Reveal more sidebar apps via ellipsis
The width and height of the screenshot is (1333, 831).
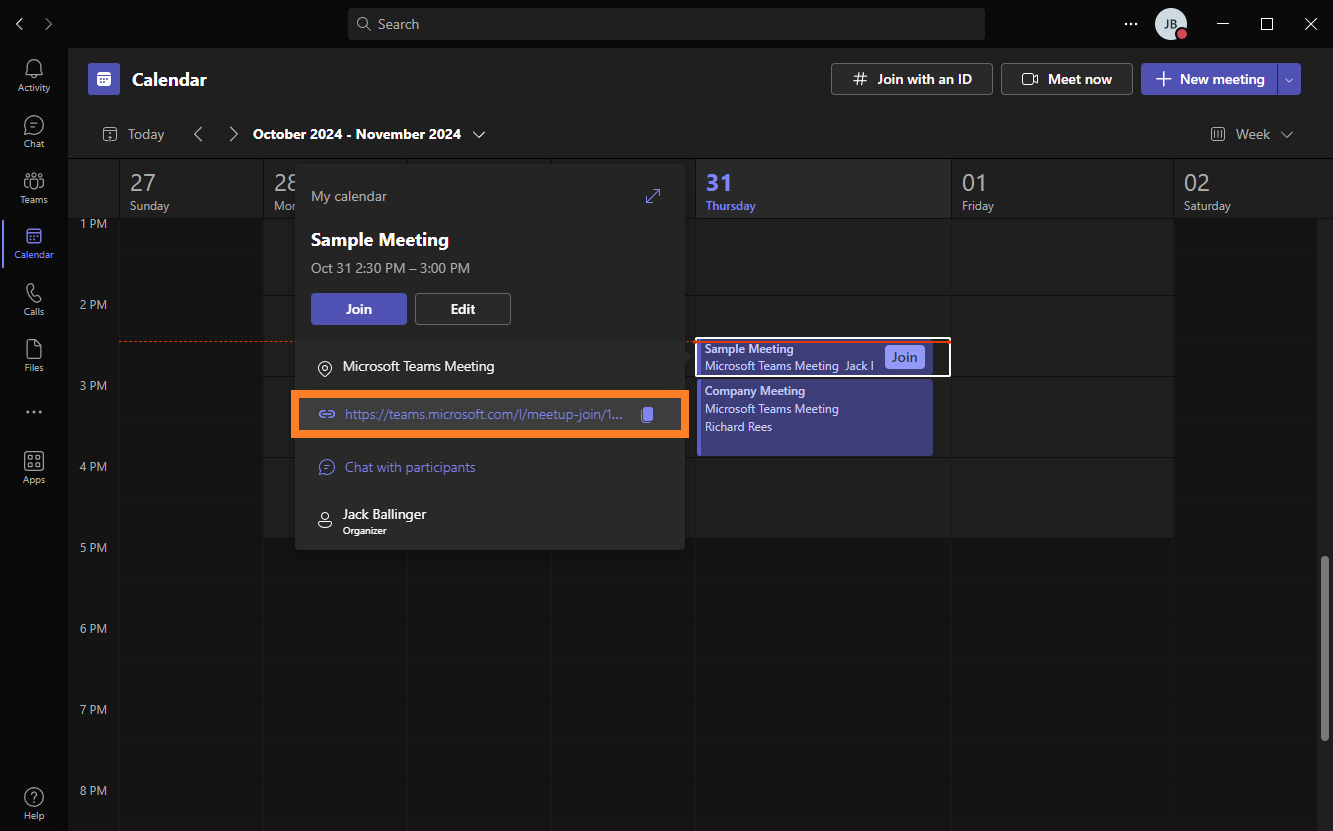point(33,411)
